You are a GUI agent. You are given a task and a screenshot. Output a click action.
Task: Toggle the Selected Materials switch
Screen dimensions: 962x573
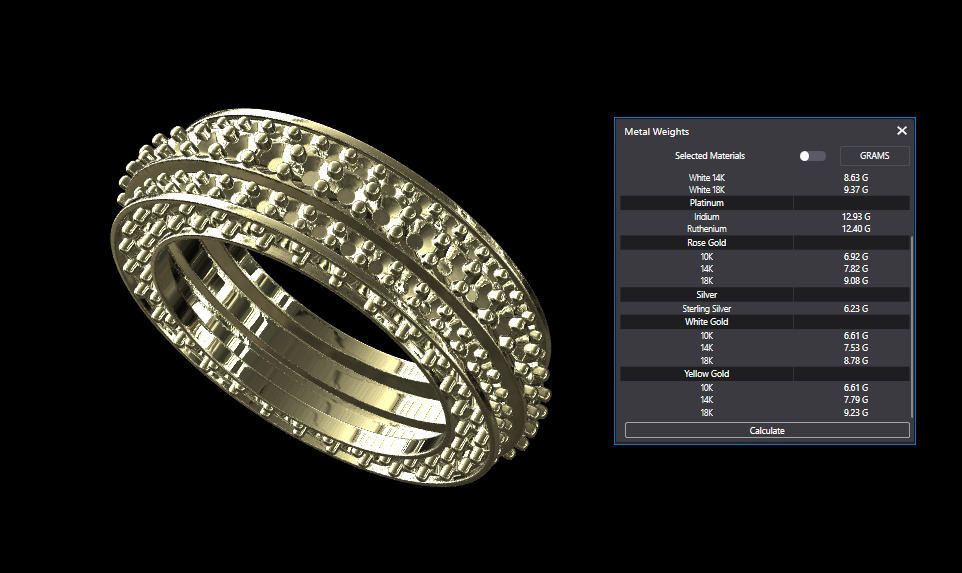click(812, 156)
